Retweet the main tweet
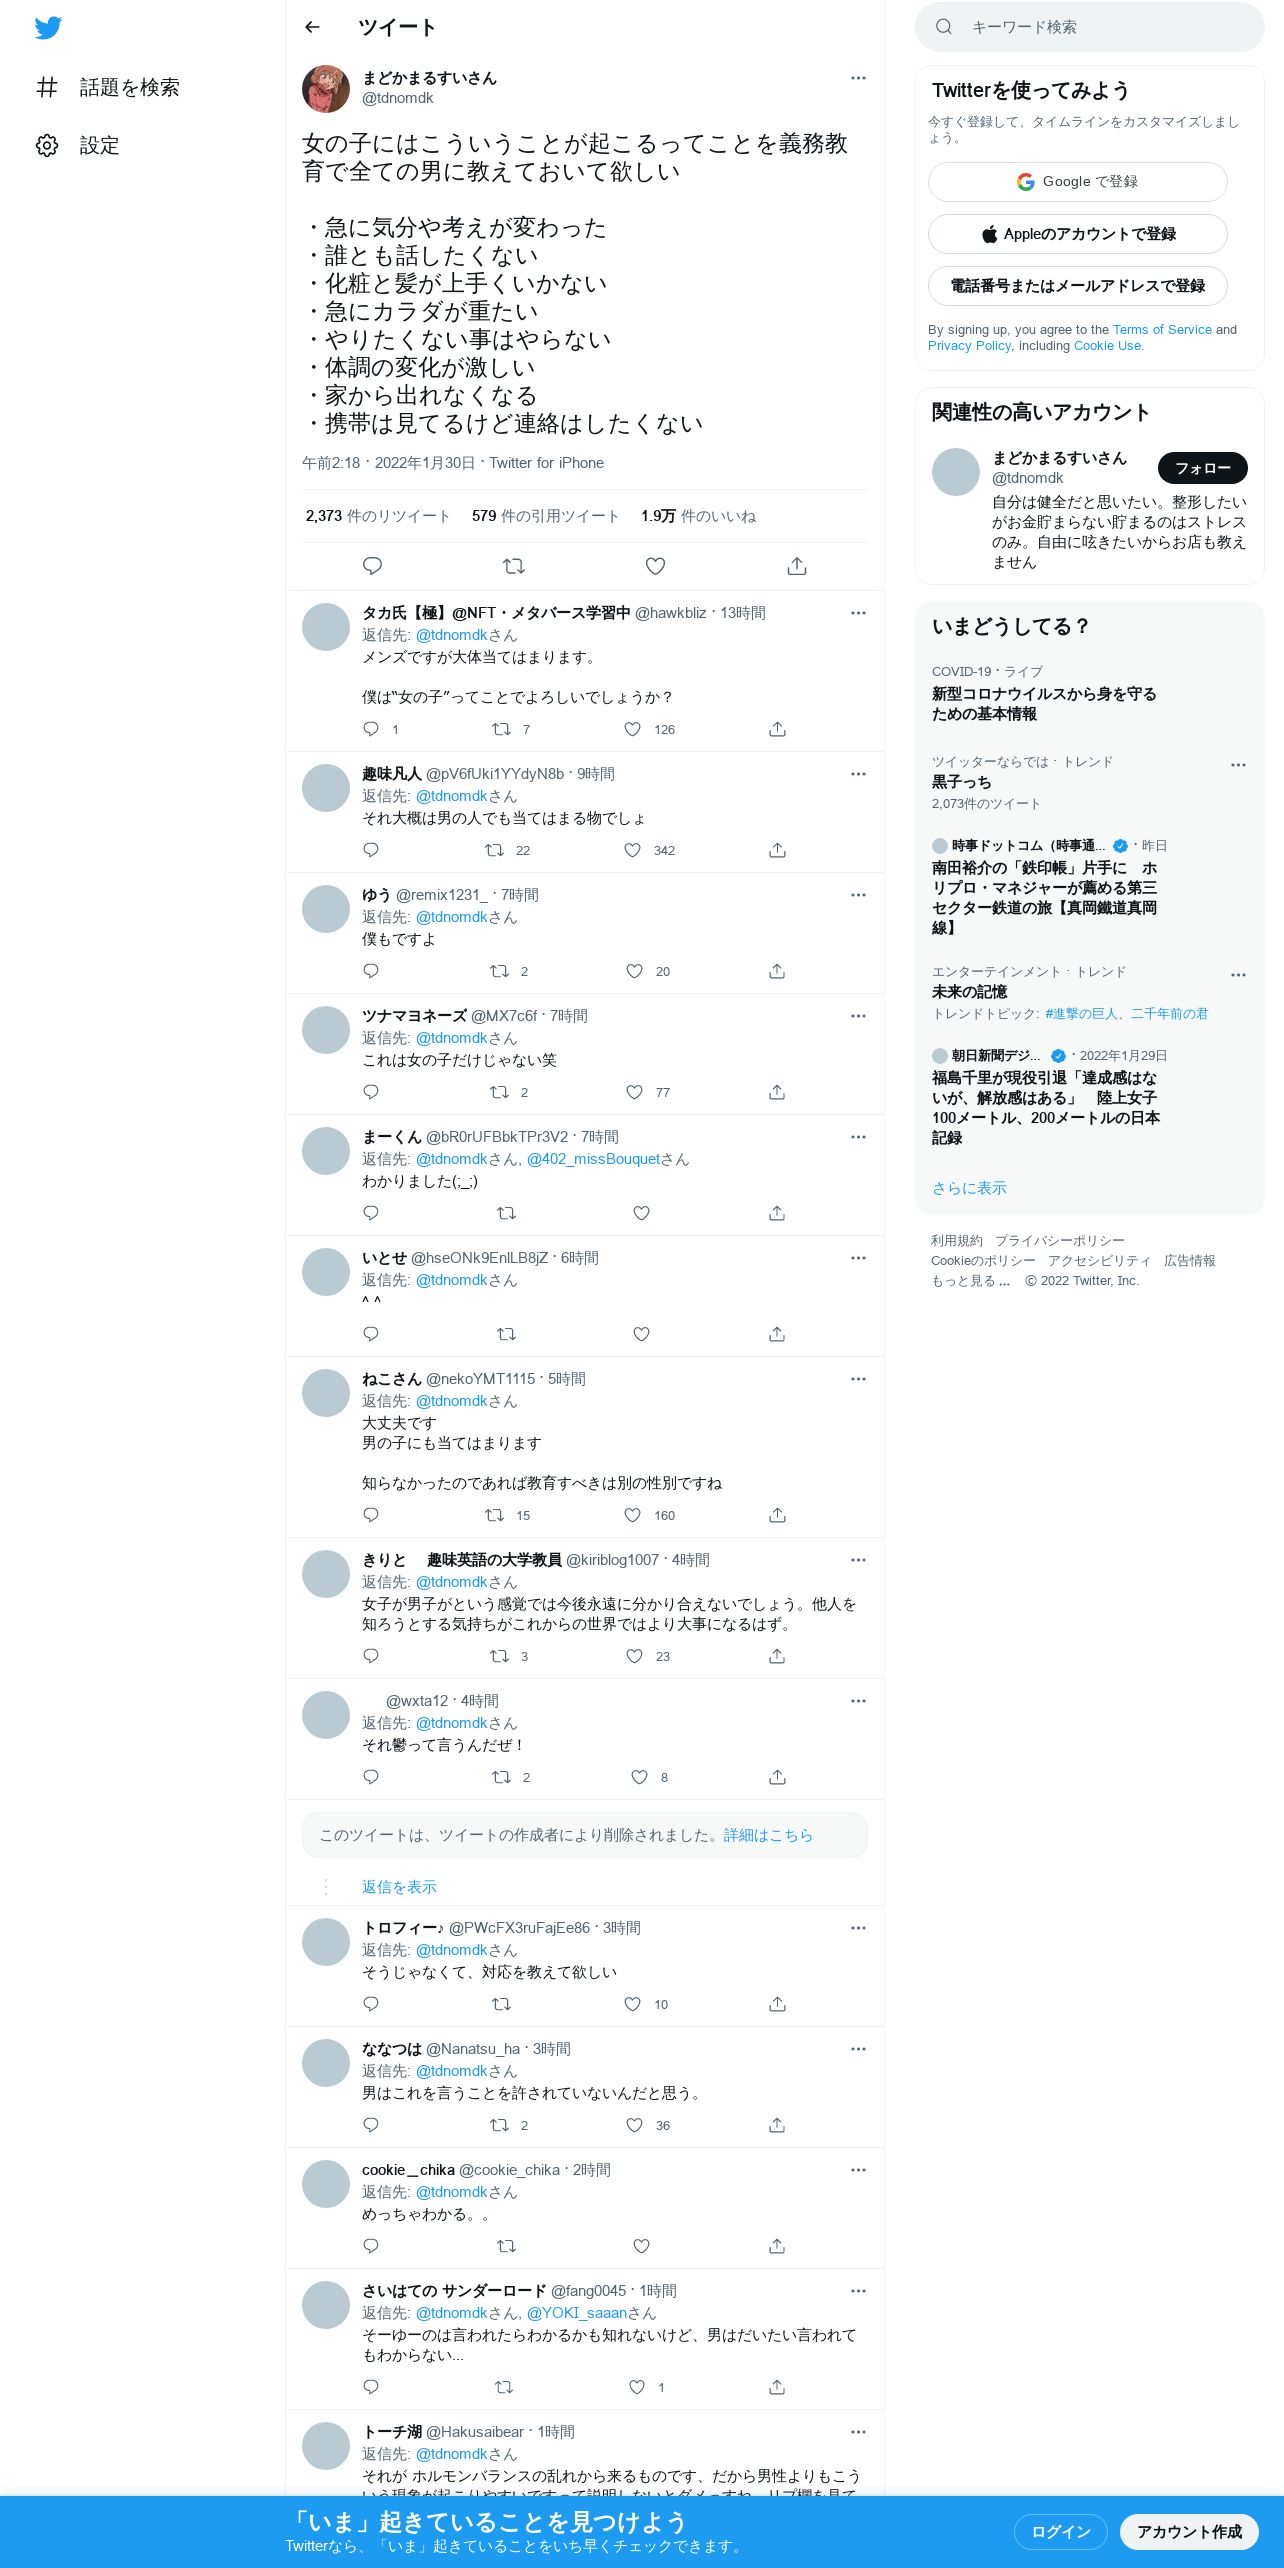The image size is (1284, 2568). point(514,566)
